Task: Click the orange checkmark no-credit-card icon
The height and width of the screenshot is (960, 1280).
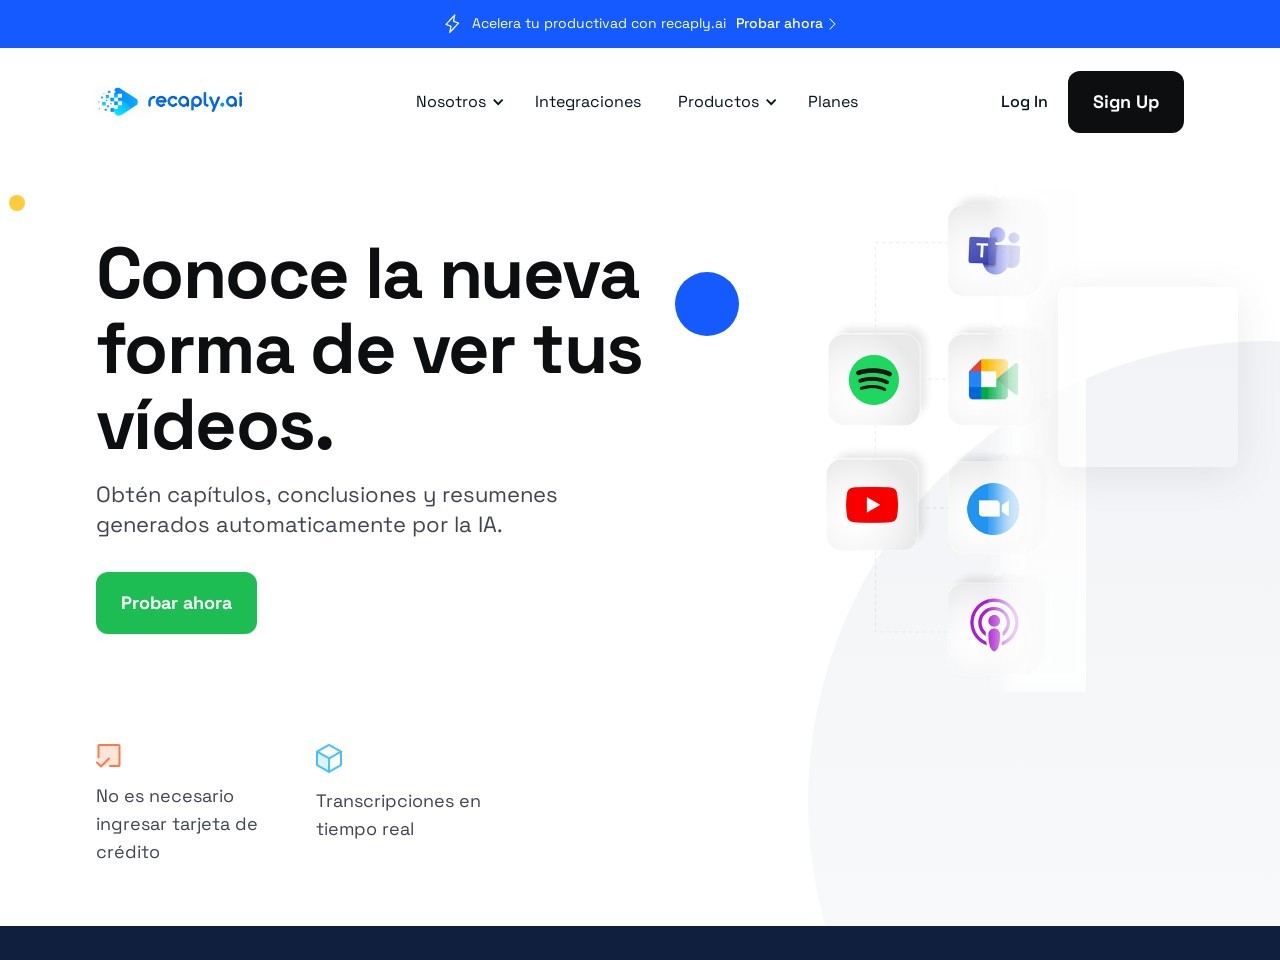Action: click(108, 756)
